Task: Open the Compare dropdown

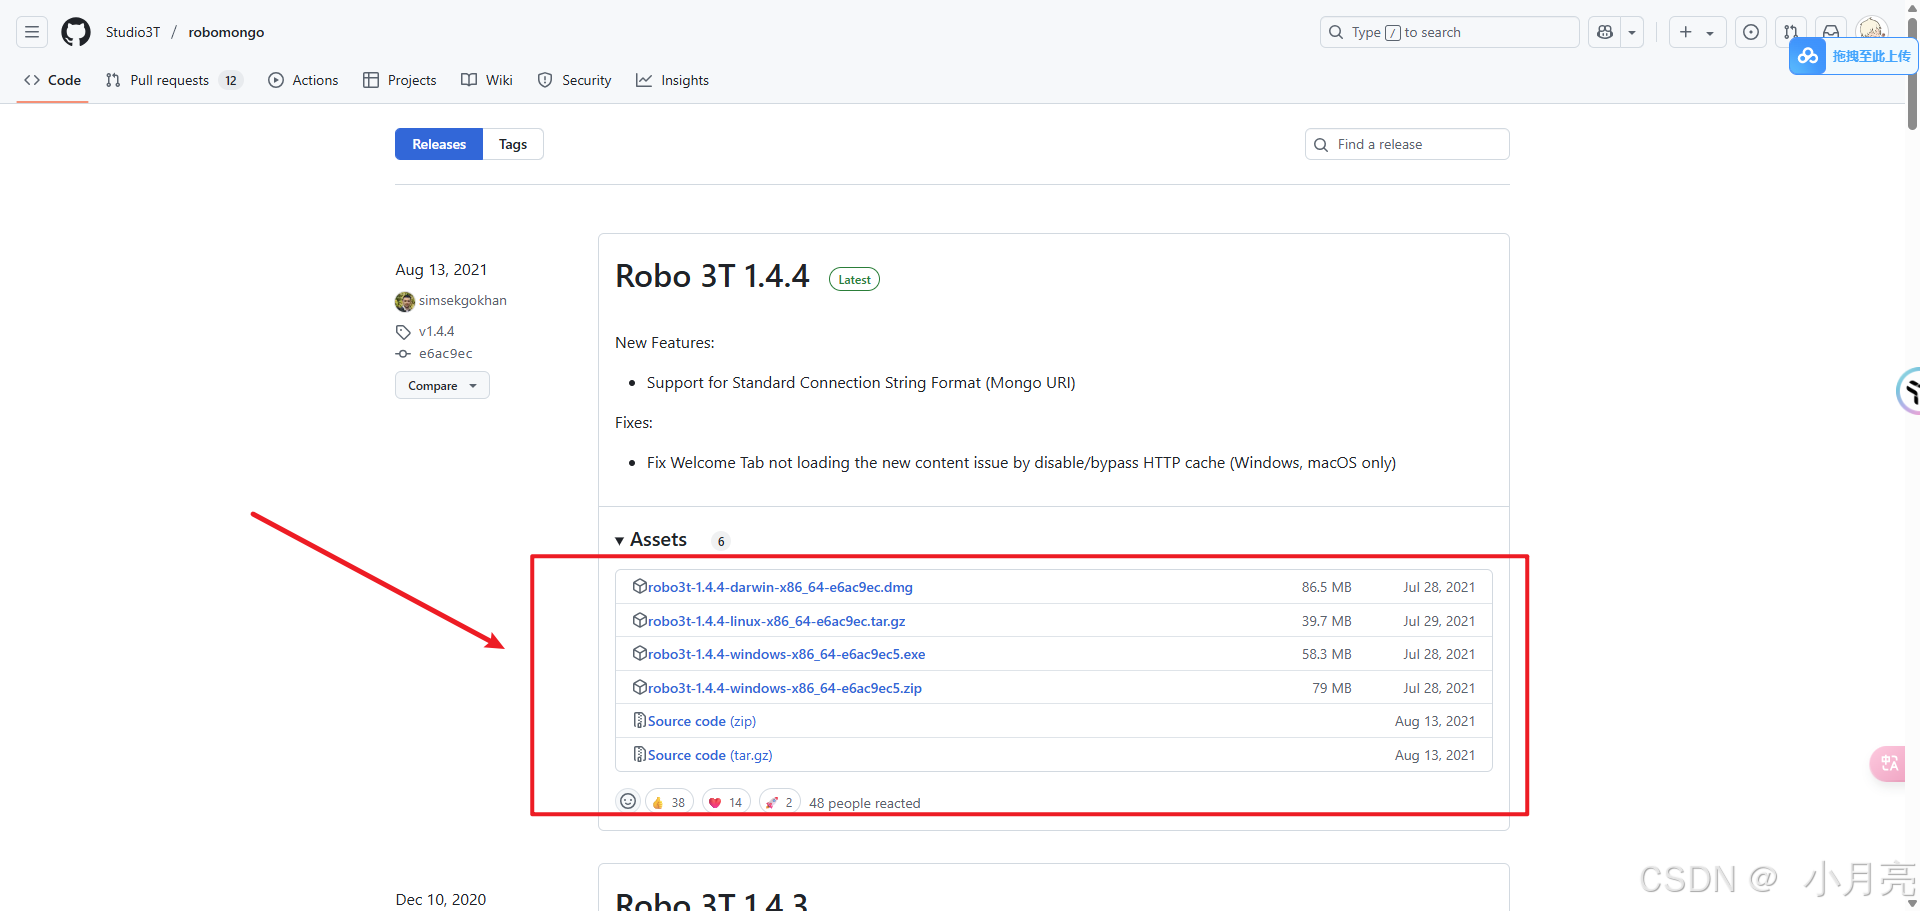Action: pos(442,386)
